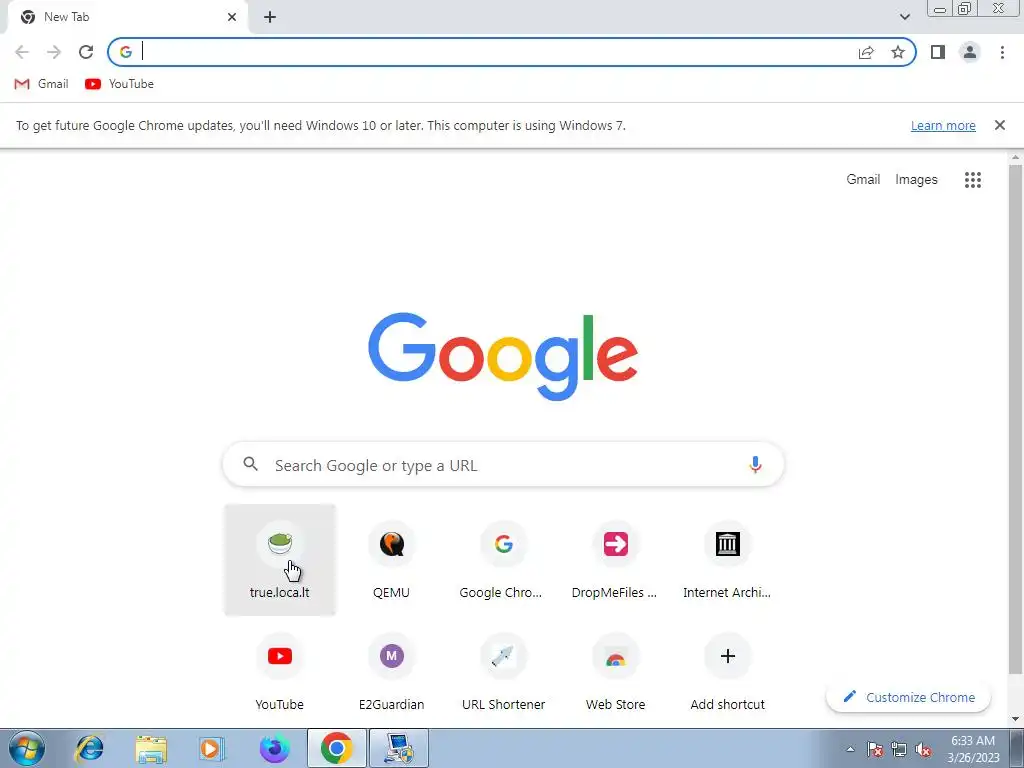The width and height of the screenshot is (1024, 768).
Task: Click the page vertical scrollbar
Action: click(1015, 418)
